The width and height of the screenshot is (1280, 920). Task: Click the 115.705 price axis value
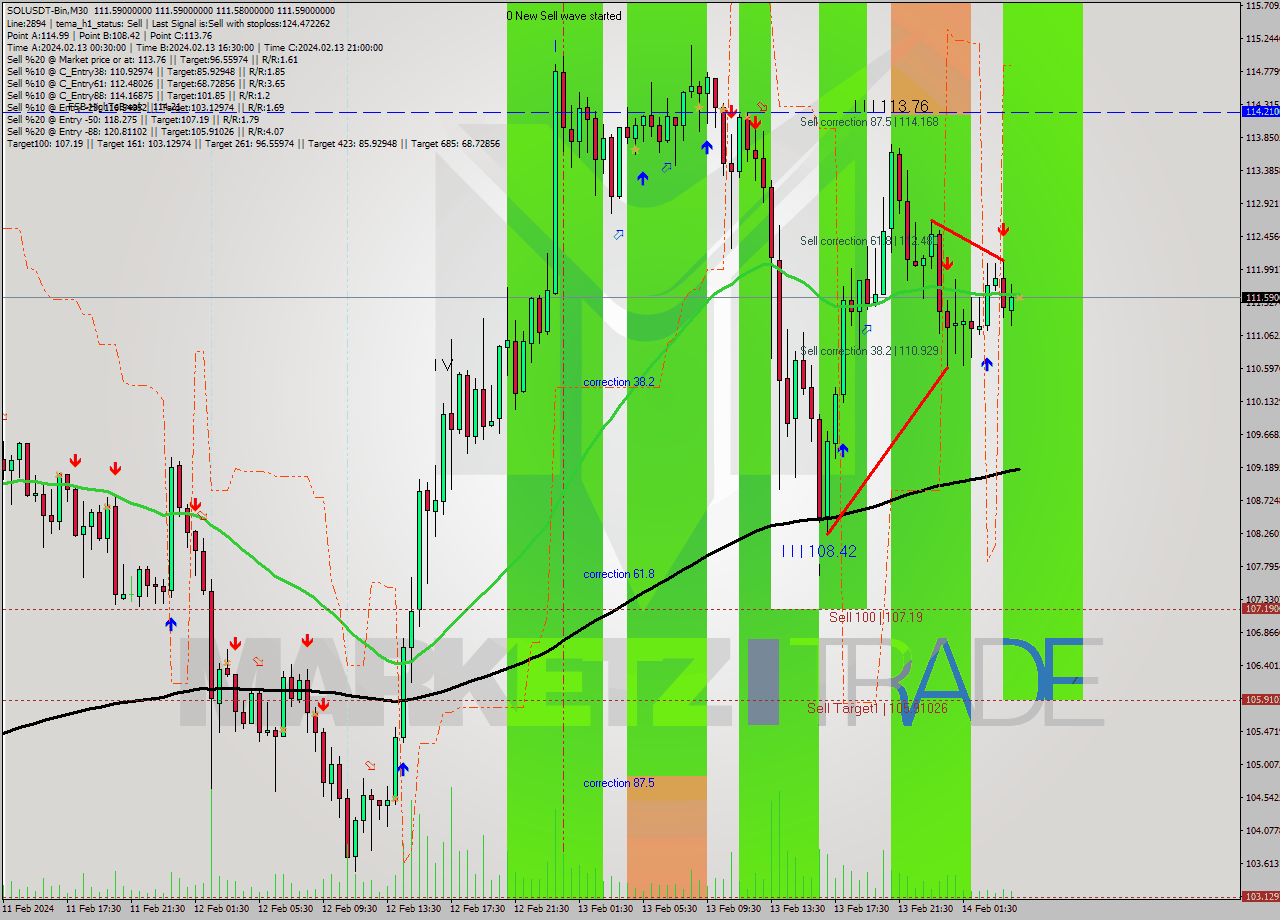point(1262,5)
